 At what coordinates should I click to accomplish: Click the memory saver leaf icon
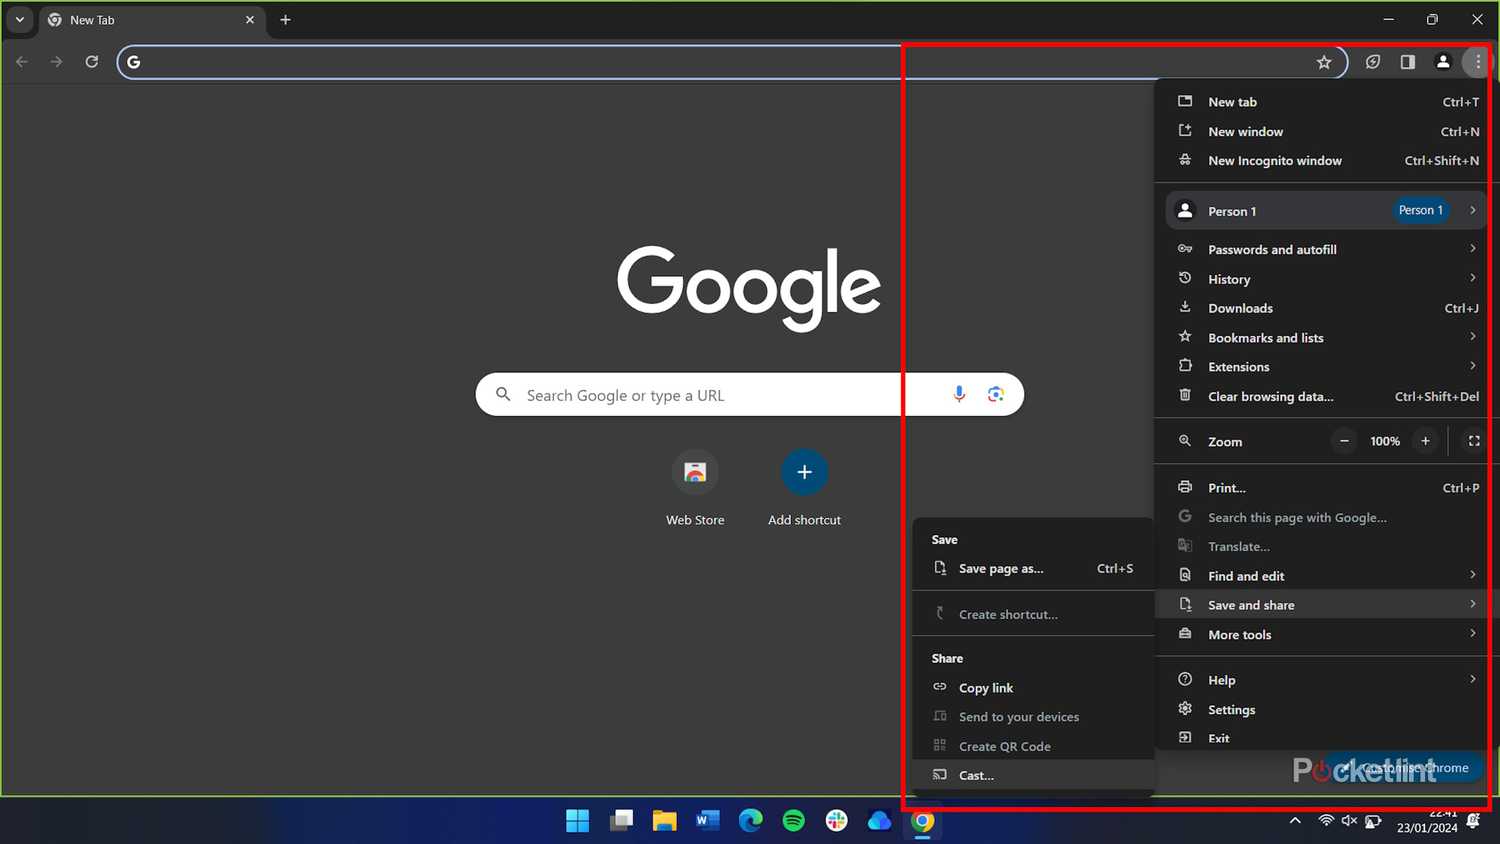(1372, 61)
